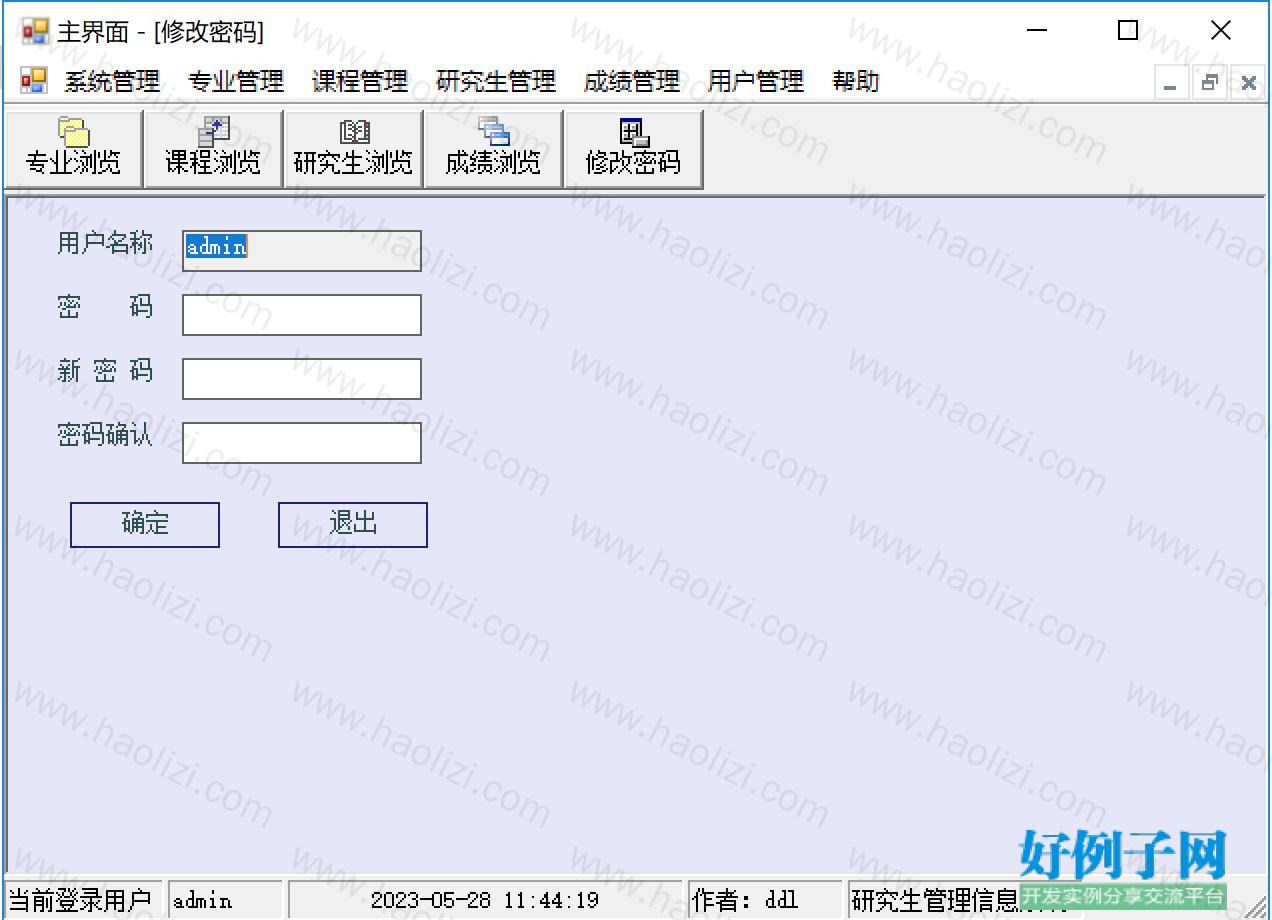Screen dimensions: 1272x920
Task: Click the child form icon in the menu bar
Action: (x=34, y=81)
